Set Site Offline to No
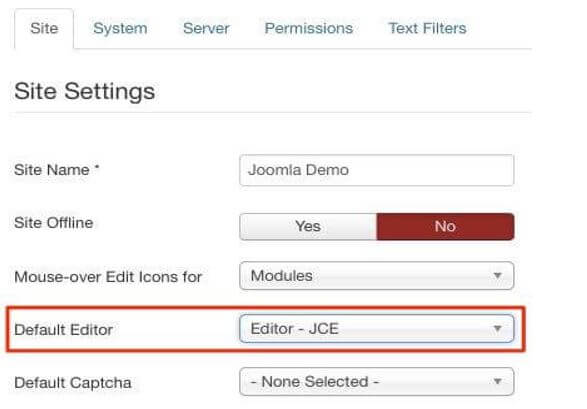The width and height of the screenshot is (587, 409). point(445,226)
